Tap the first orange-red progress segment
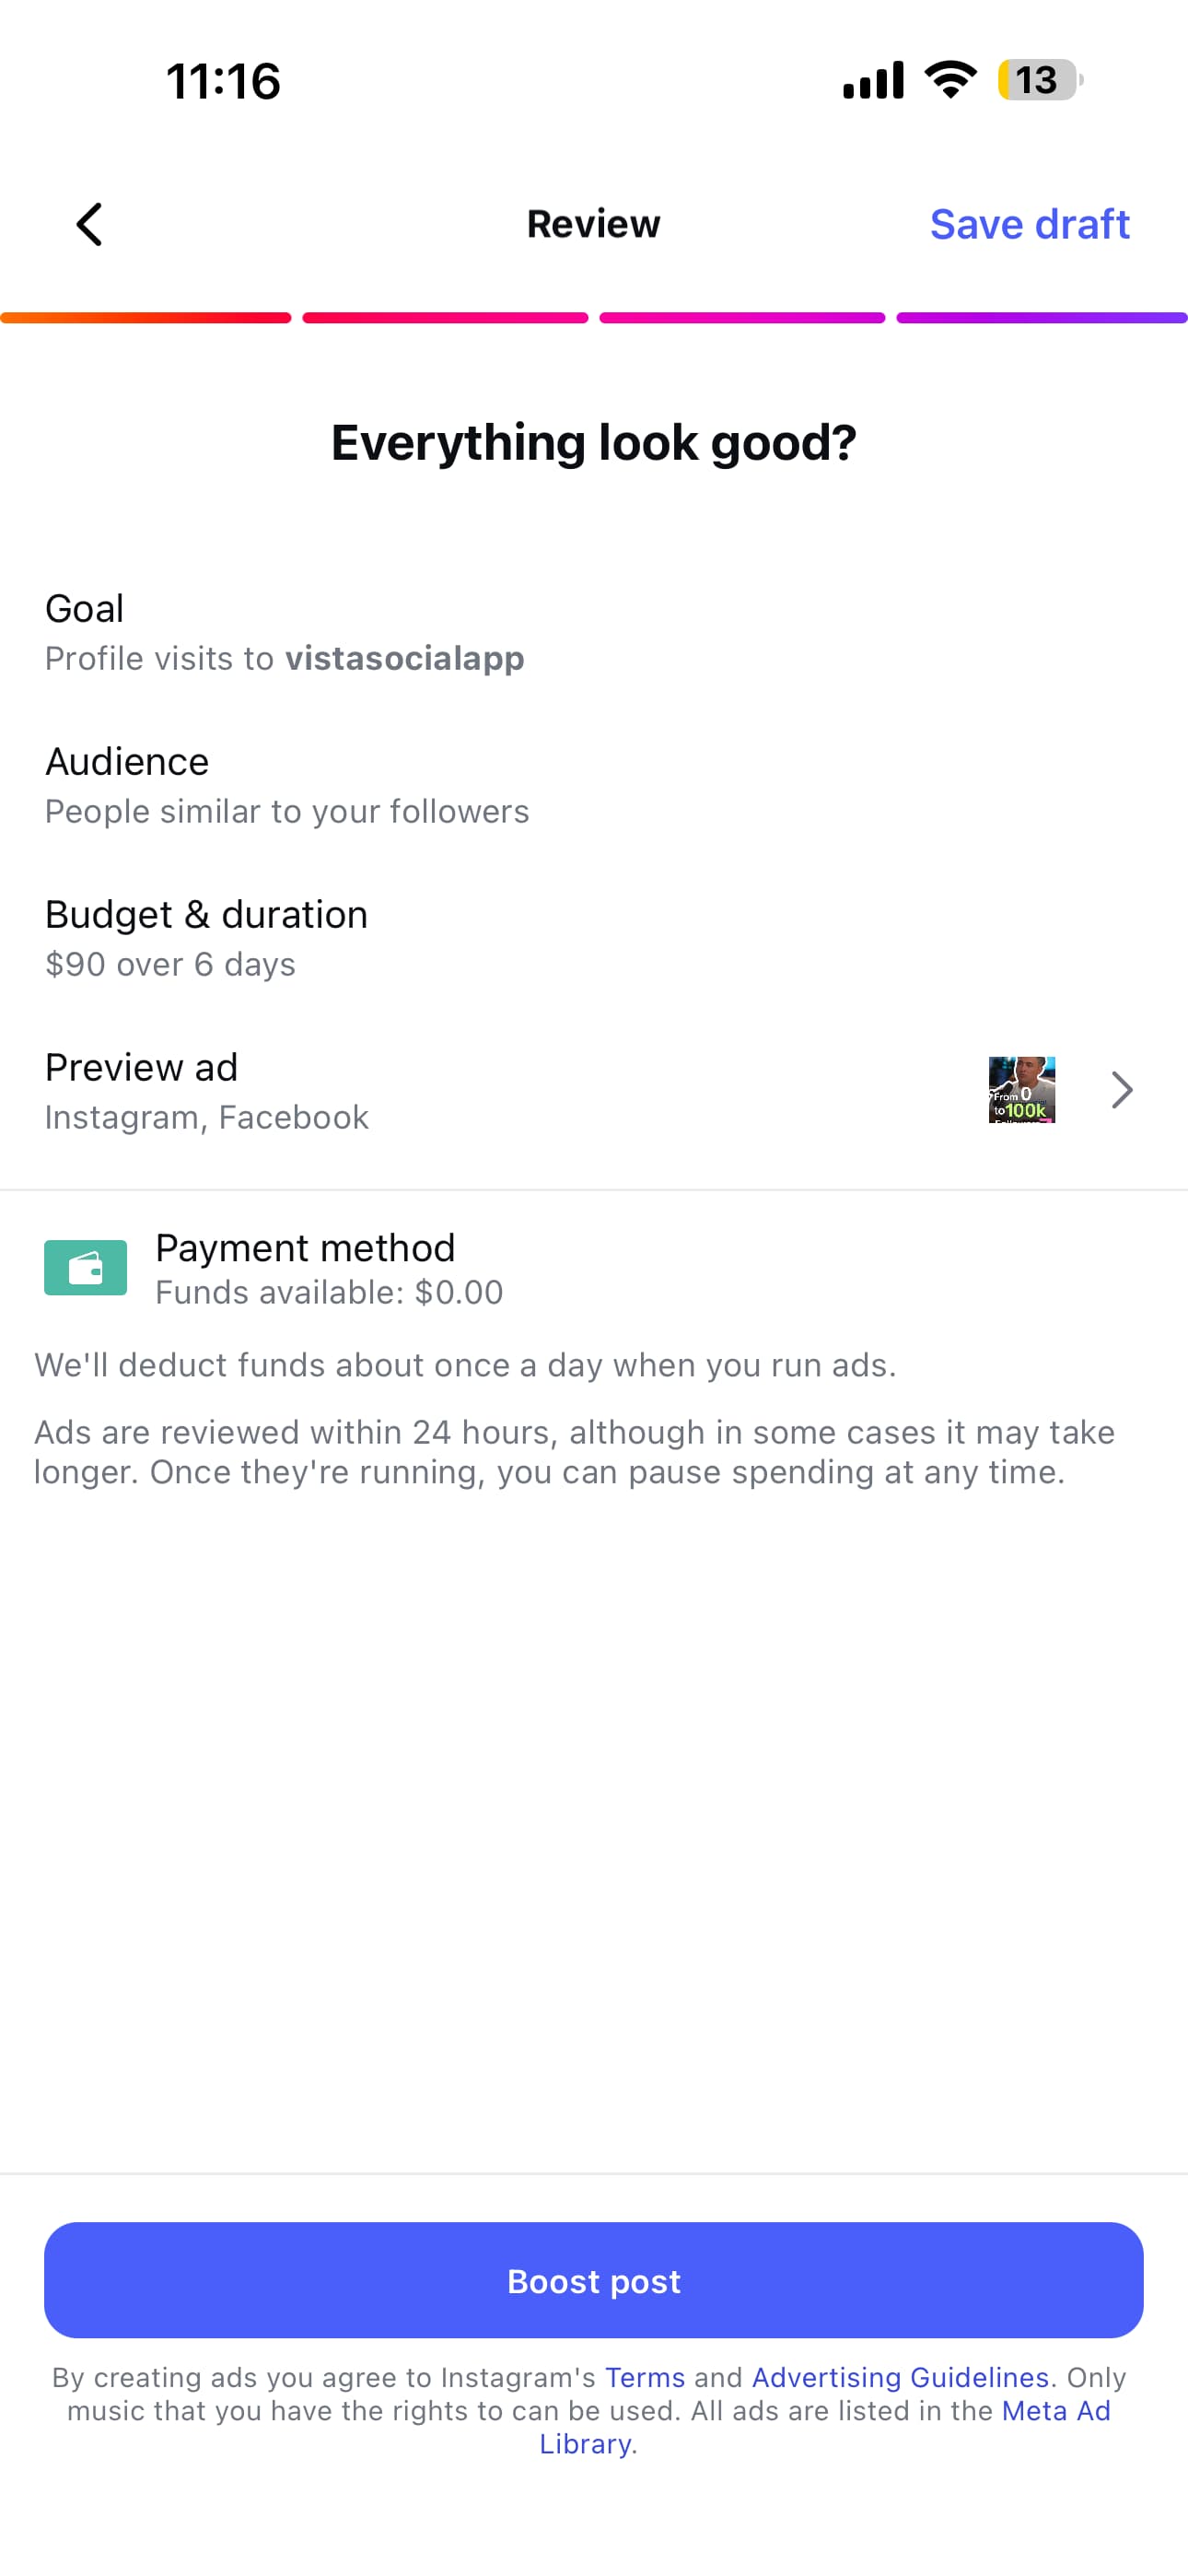Image resolution: width=1188 pixels, height=2576 pixels. [x=146, y=318]
